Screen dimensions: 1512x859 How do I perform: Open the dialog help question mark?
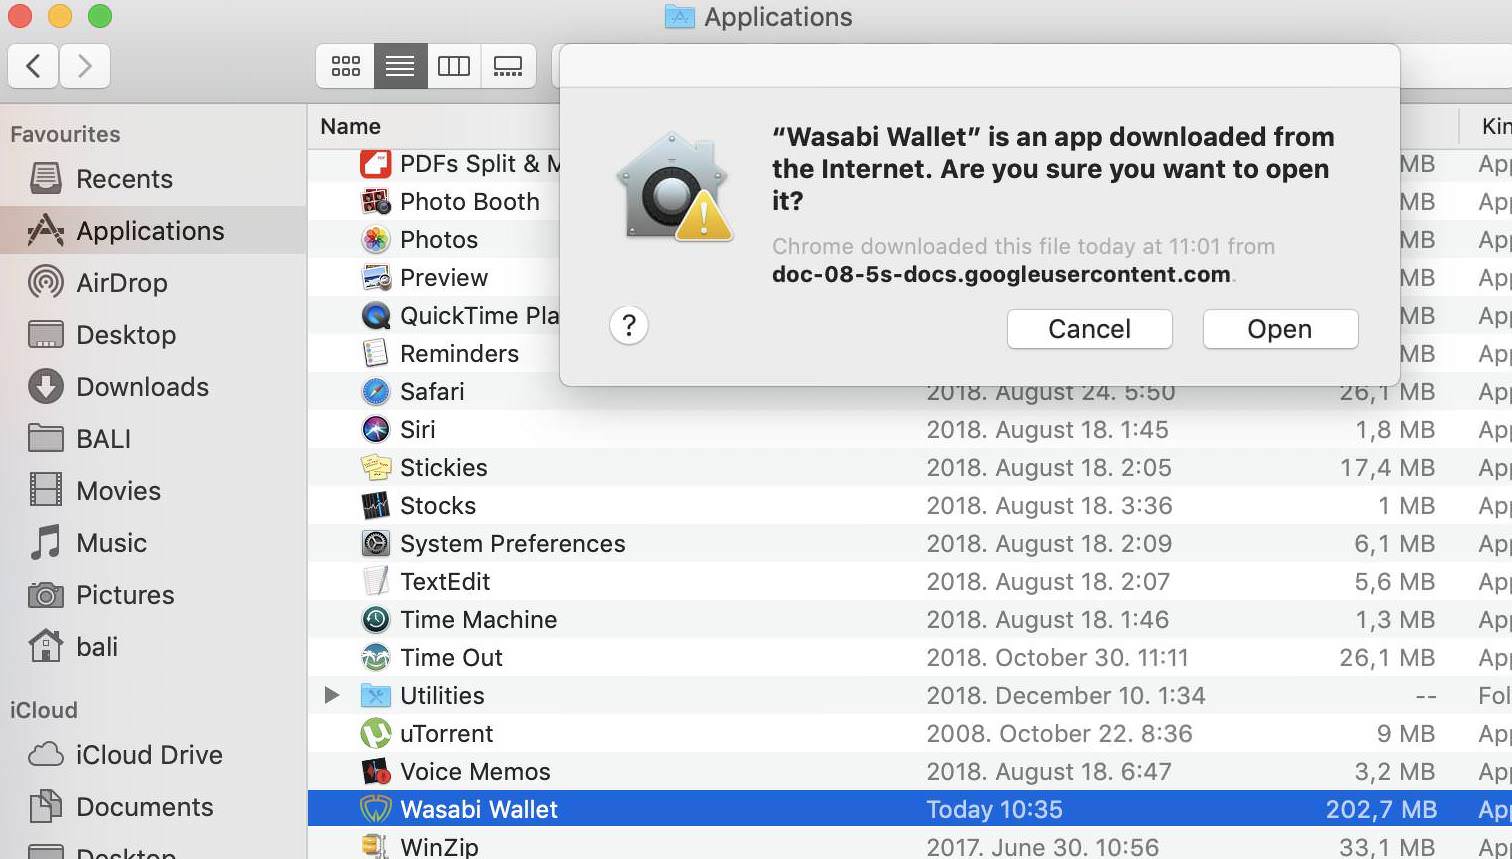[x=629, y=325]
